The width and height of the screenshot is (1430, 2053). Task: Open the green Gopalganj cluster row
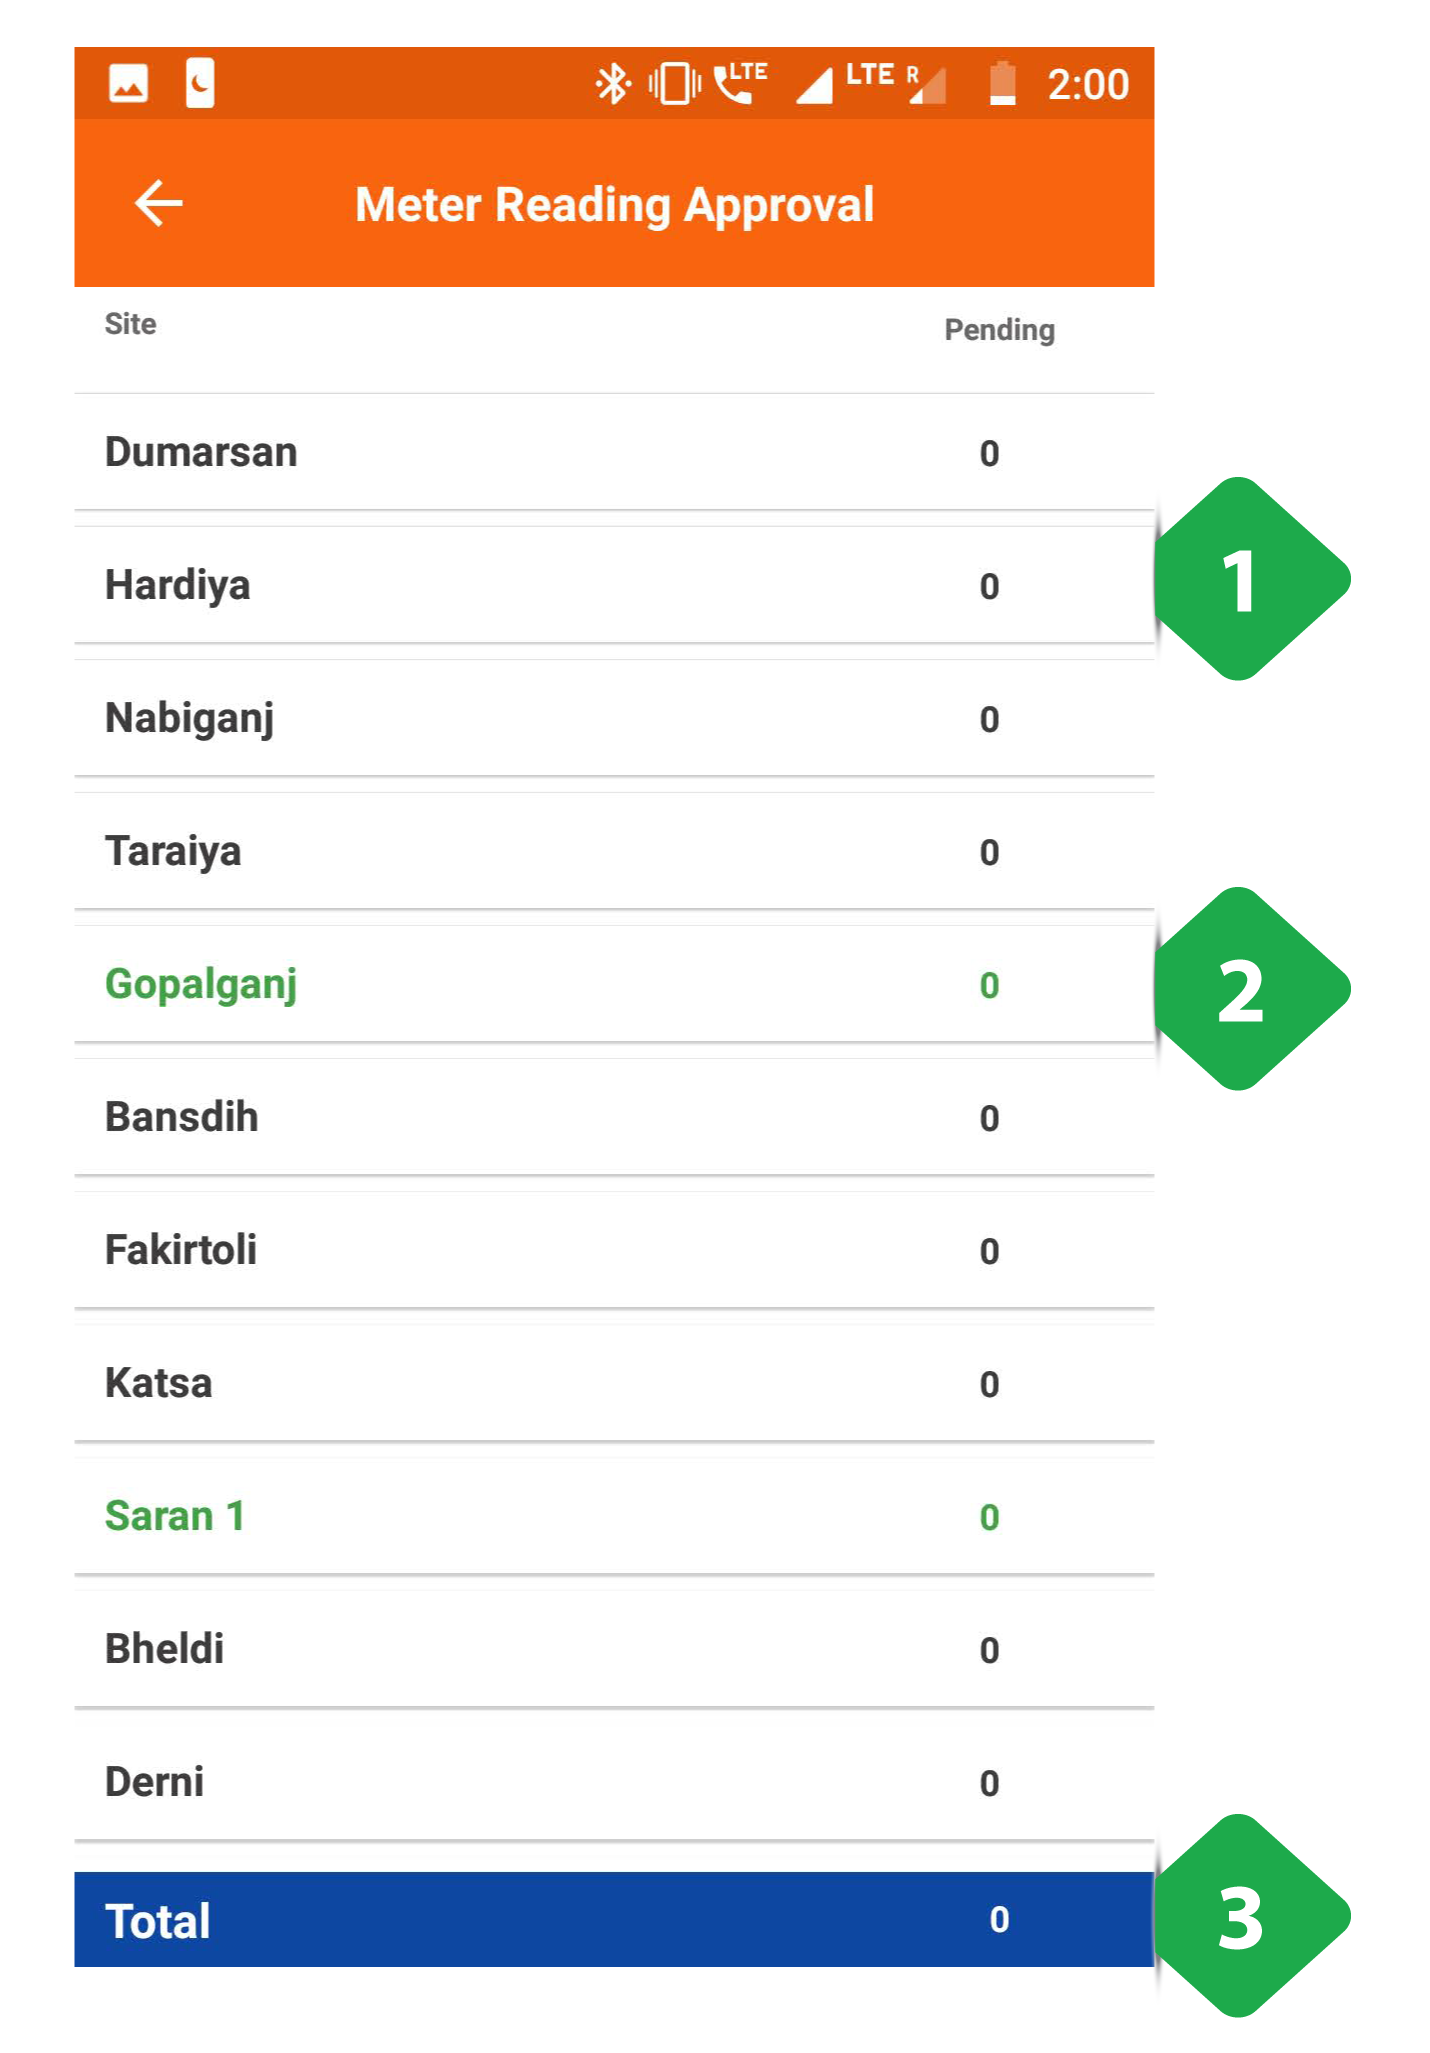pyautogui.click(x=614, y=985)
